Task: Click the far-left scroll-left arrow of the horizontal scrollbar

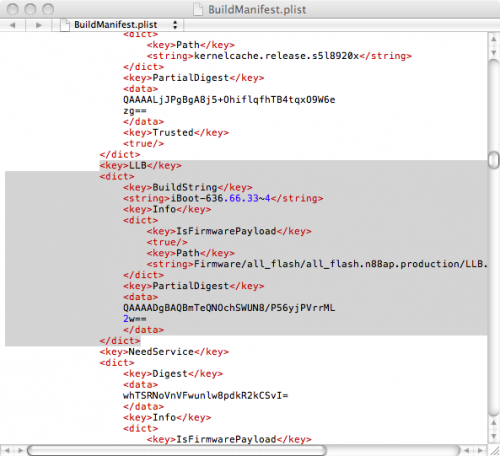Action: click(7, 450)
